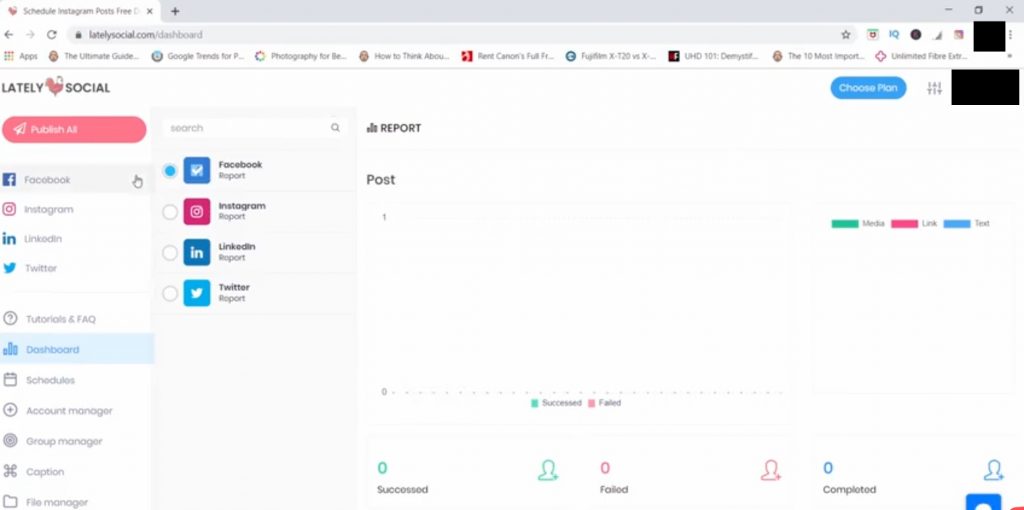Select the Twitter Report radio button
The height and width of the screenshot is (510, 1024).
pos(170,294)
